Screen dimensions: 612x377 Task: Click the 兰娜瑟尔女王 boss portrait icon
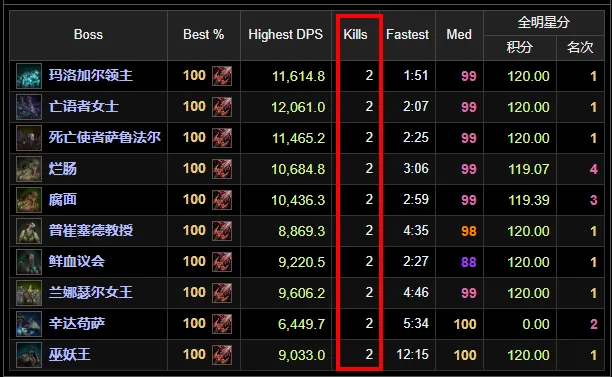[28, 293]
